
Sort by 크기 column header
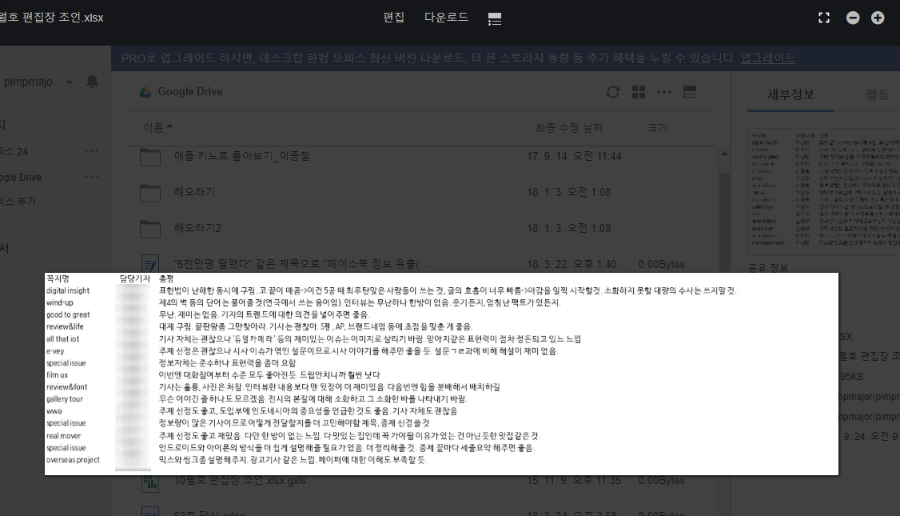click(x=657, y=127)
